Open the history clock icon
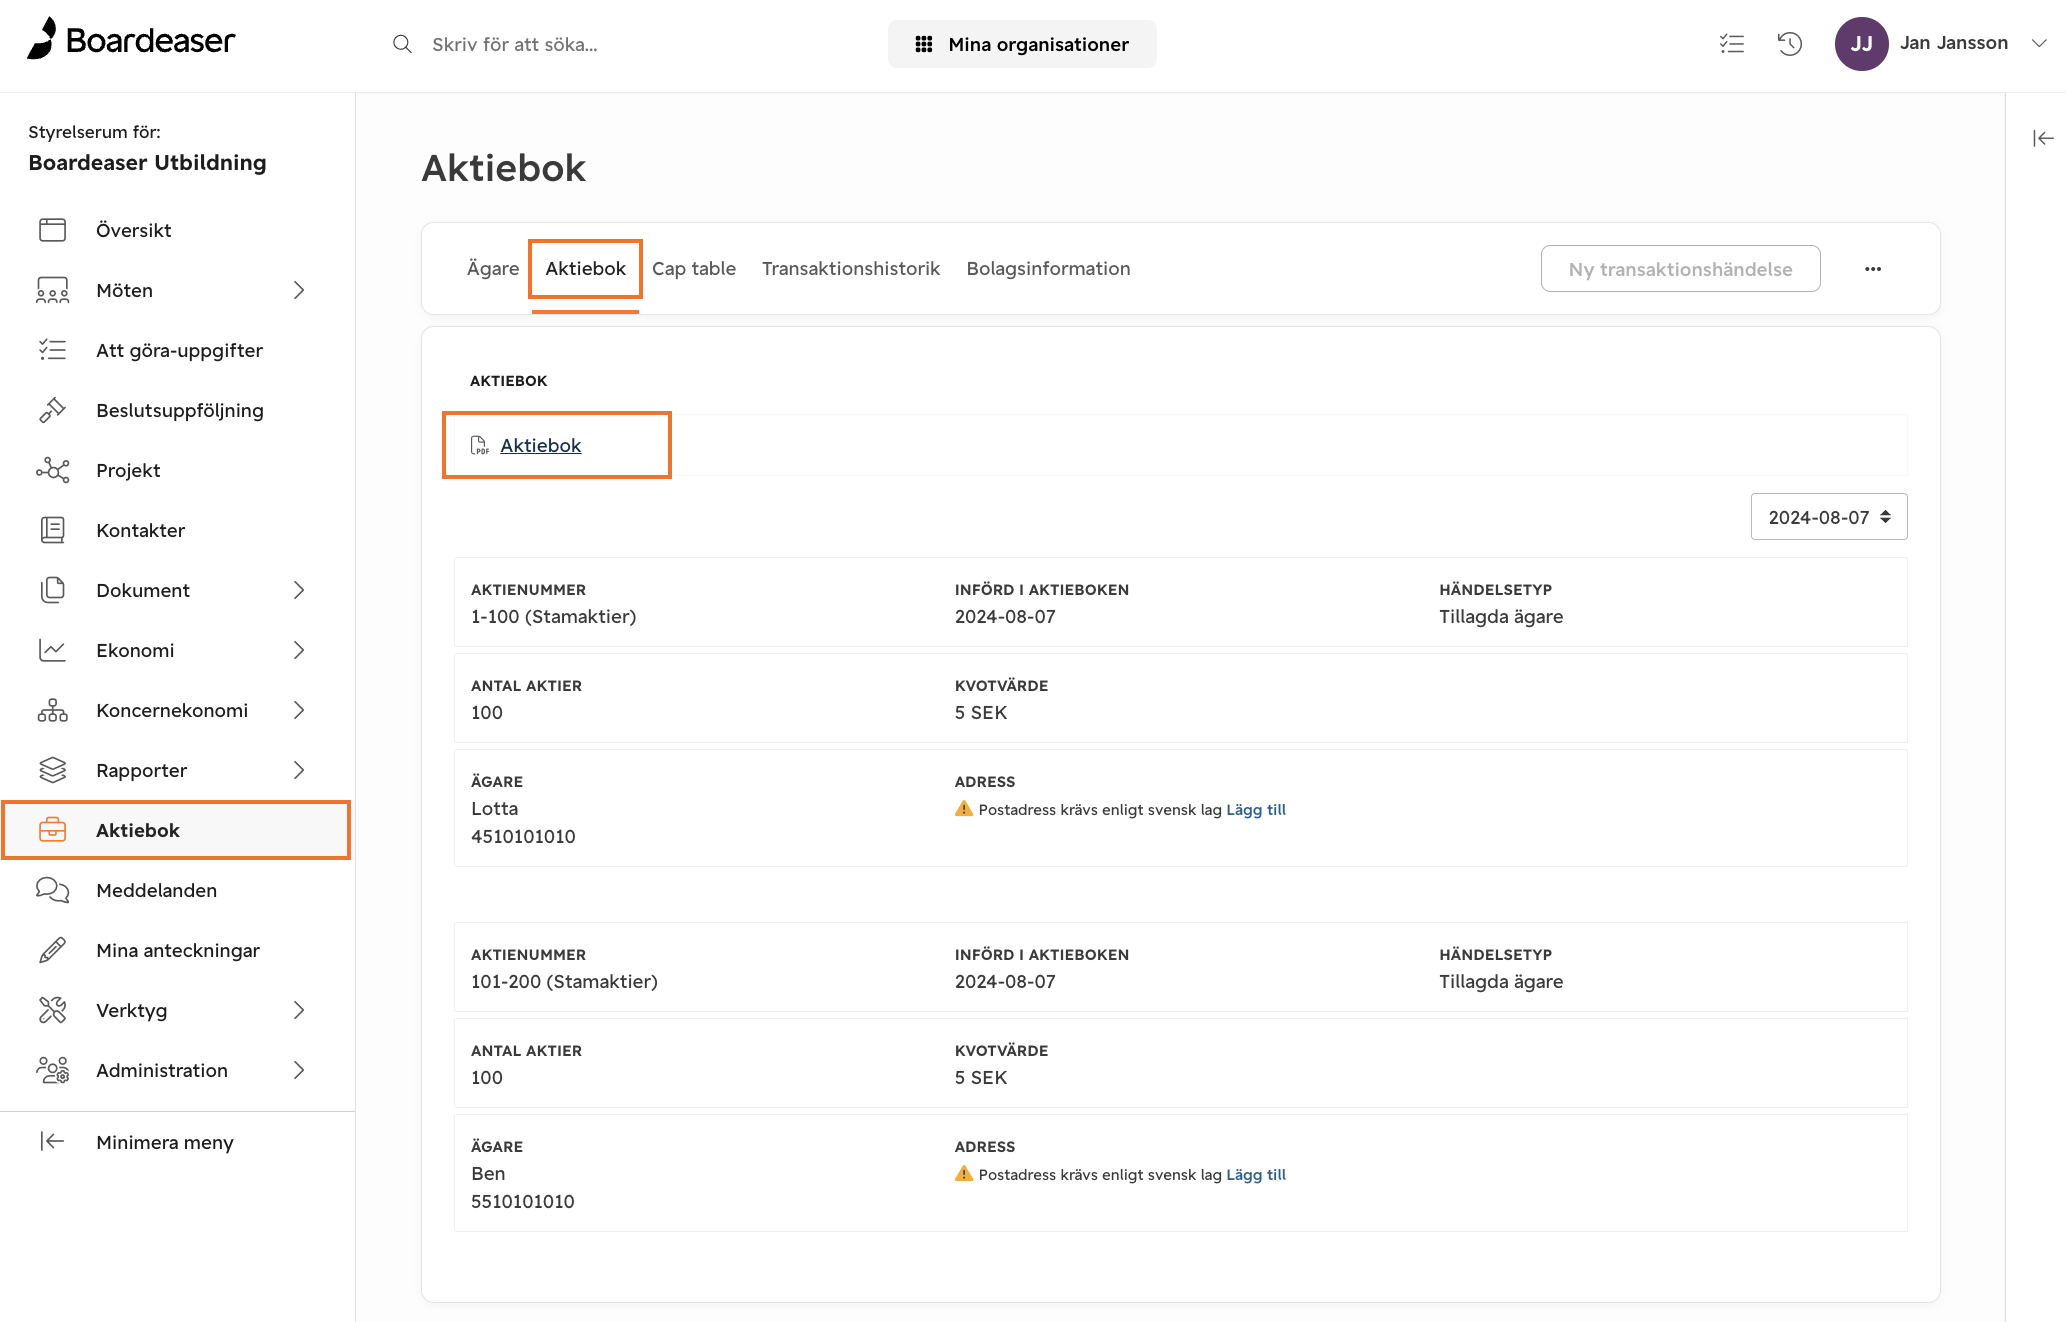Image resolution: width=2066 pixels, height=1322 pixels. point(1790,43)
